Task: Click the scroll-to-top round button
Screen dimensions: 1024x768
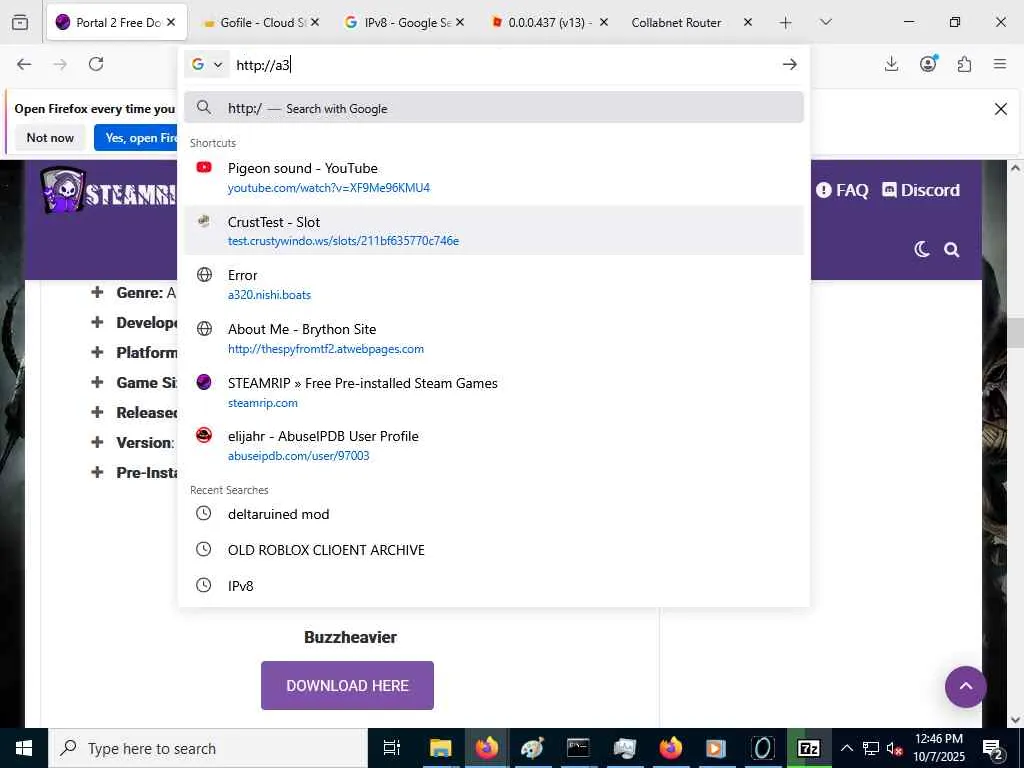Action: tap(965, 686)
